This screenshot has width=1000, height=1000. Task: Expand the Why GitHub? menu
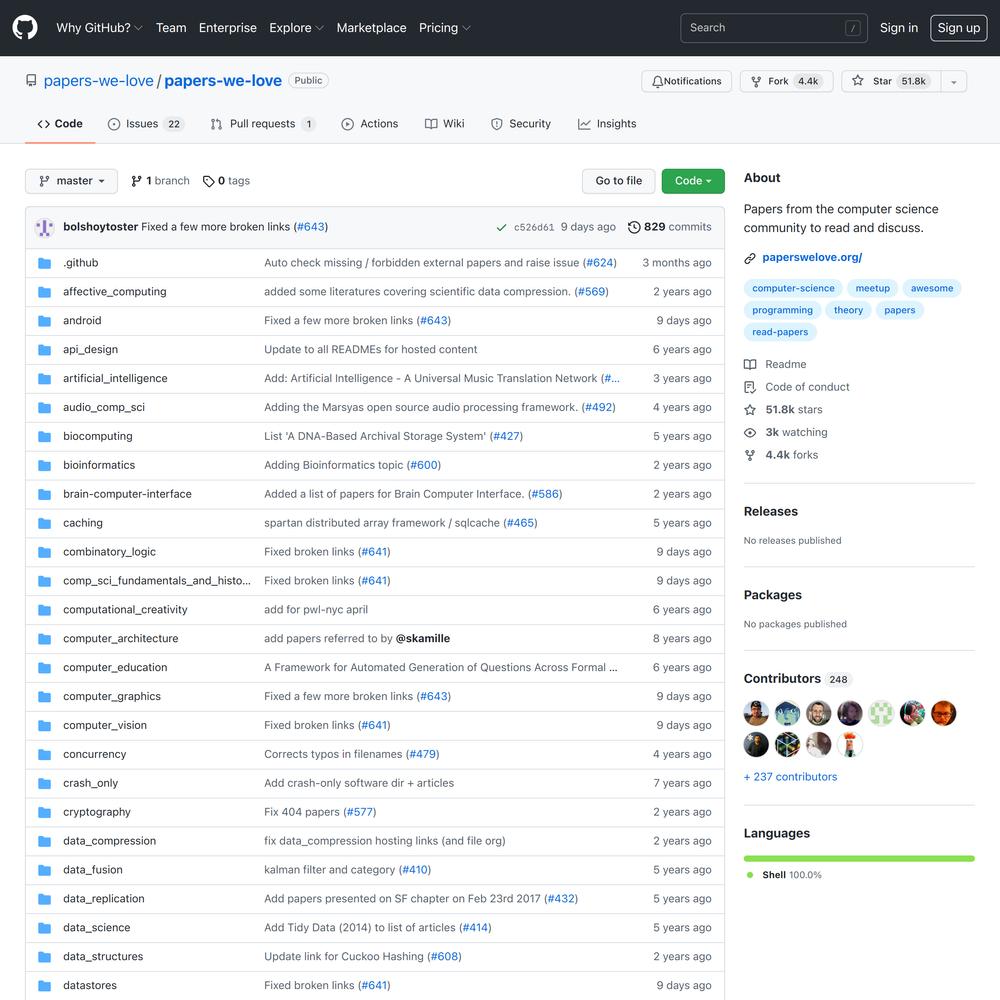(x=99, y=28)
